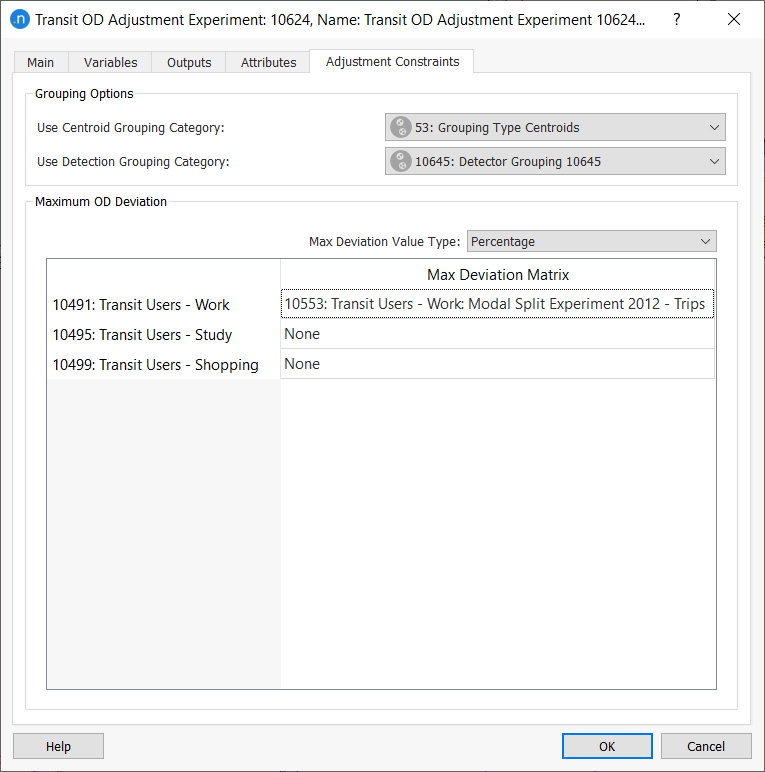Select the Transit Users - Work row
765x772 pixels.
tap(141, 305)
